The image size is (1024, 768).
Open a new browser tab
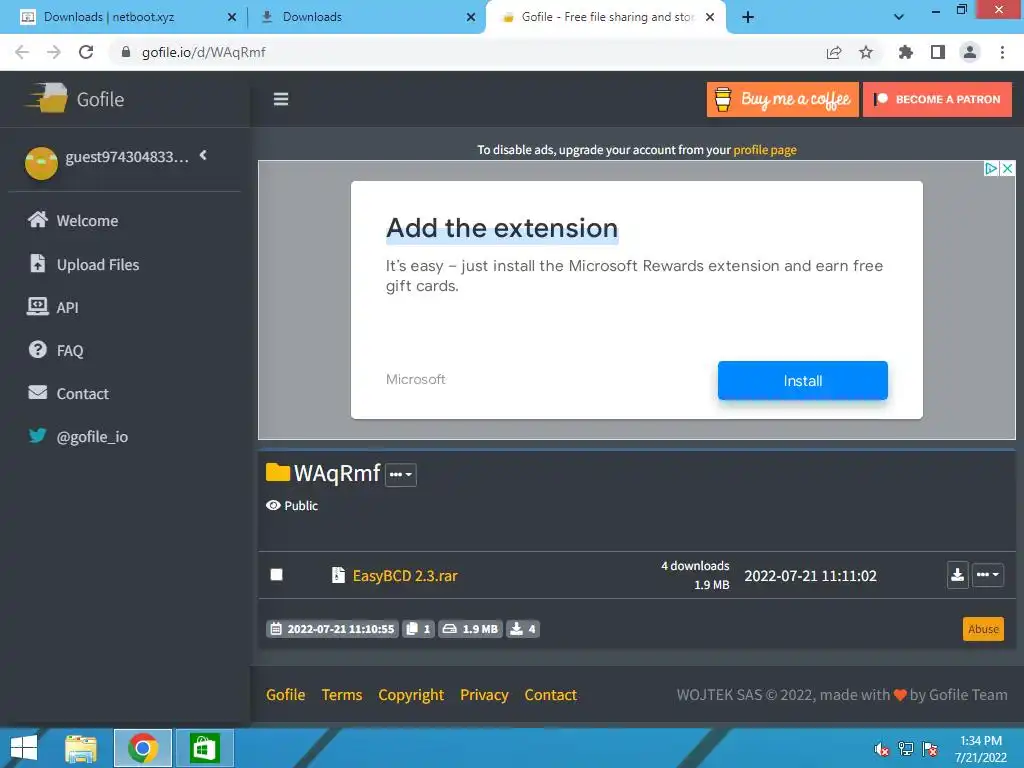click(748, 17)
